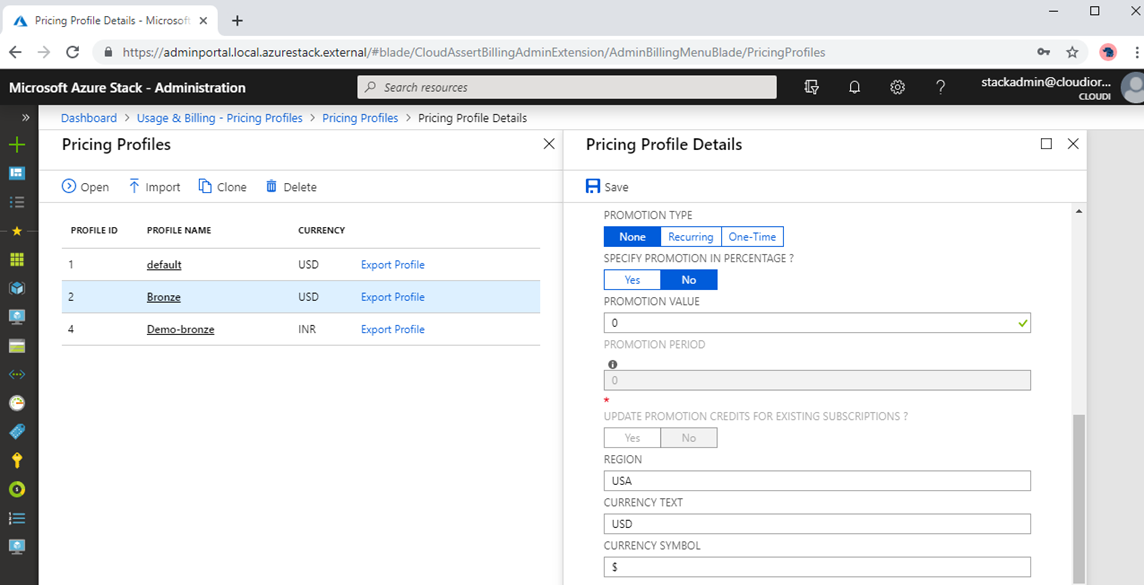Delete the selected pricing profile
The height and width of the screenshot is (585, 1144).
(291, 186)
